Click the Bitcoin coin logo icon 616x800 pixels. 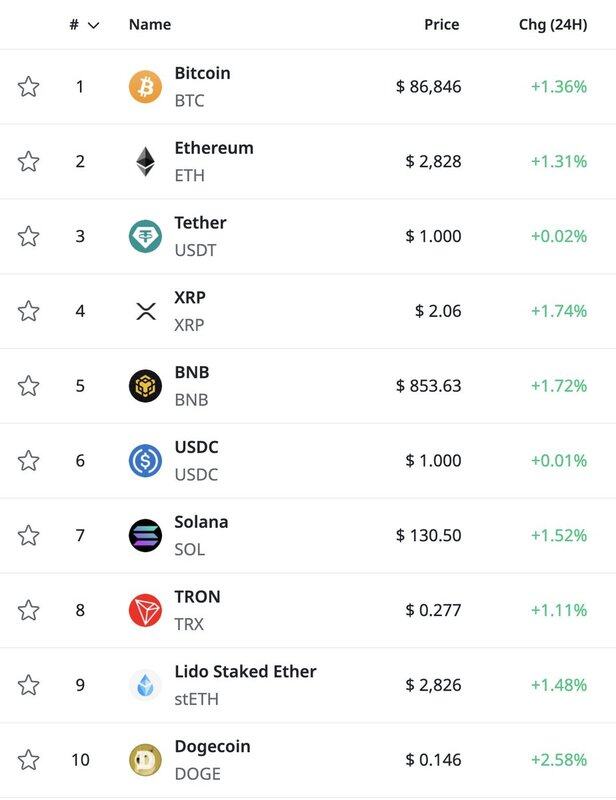coord(145,87)
